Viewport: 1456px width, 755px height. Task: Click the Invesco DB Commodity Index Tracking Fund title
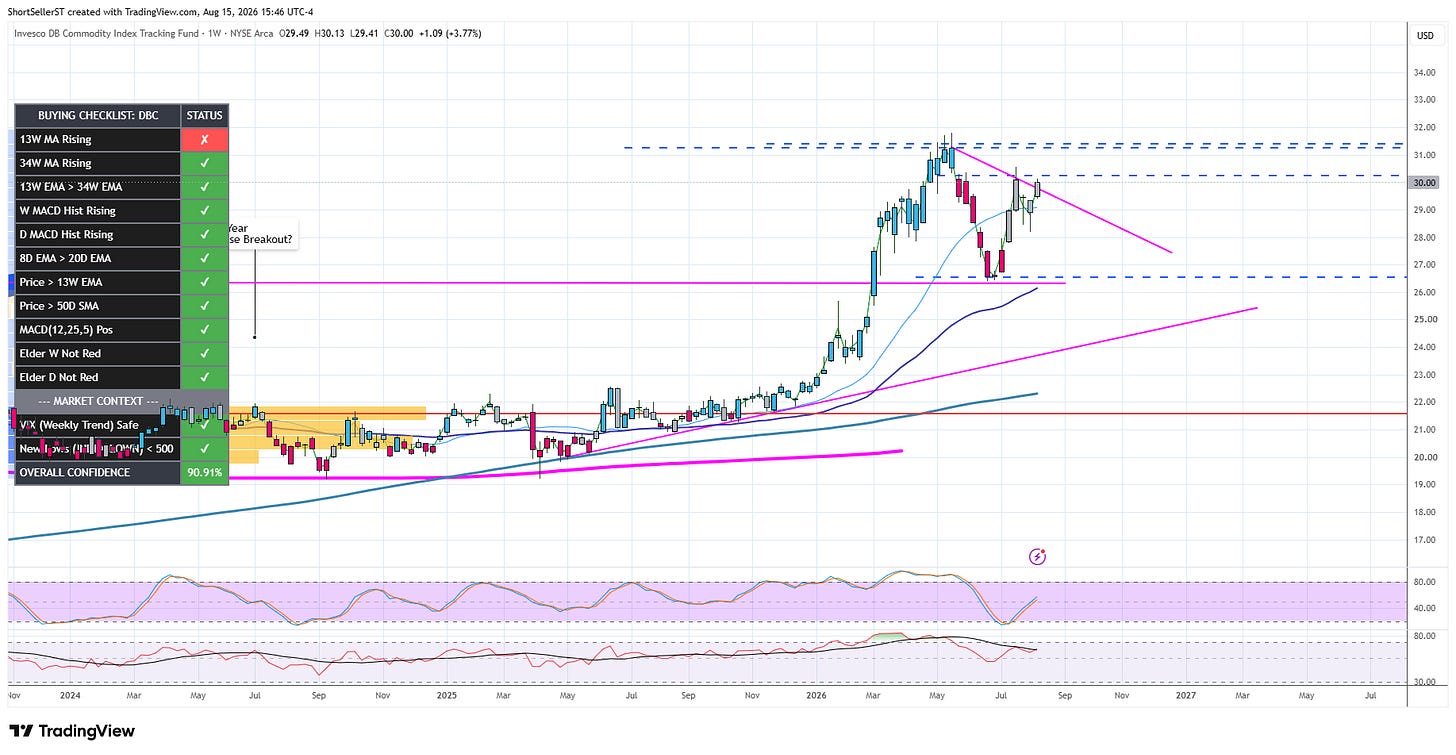coord(108,34)
